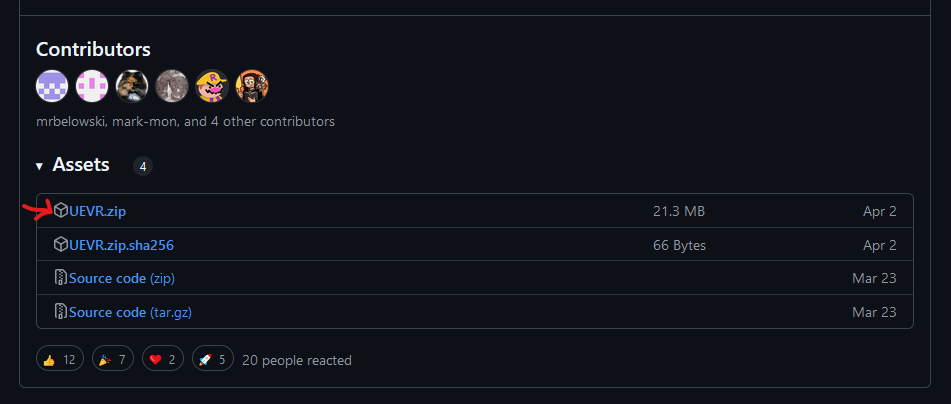This screenshot has width=951, height=404.
Task: Open the sixth contributor's avatar
Action: click(x=252, y=86)
